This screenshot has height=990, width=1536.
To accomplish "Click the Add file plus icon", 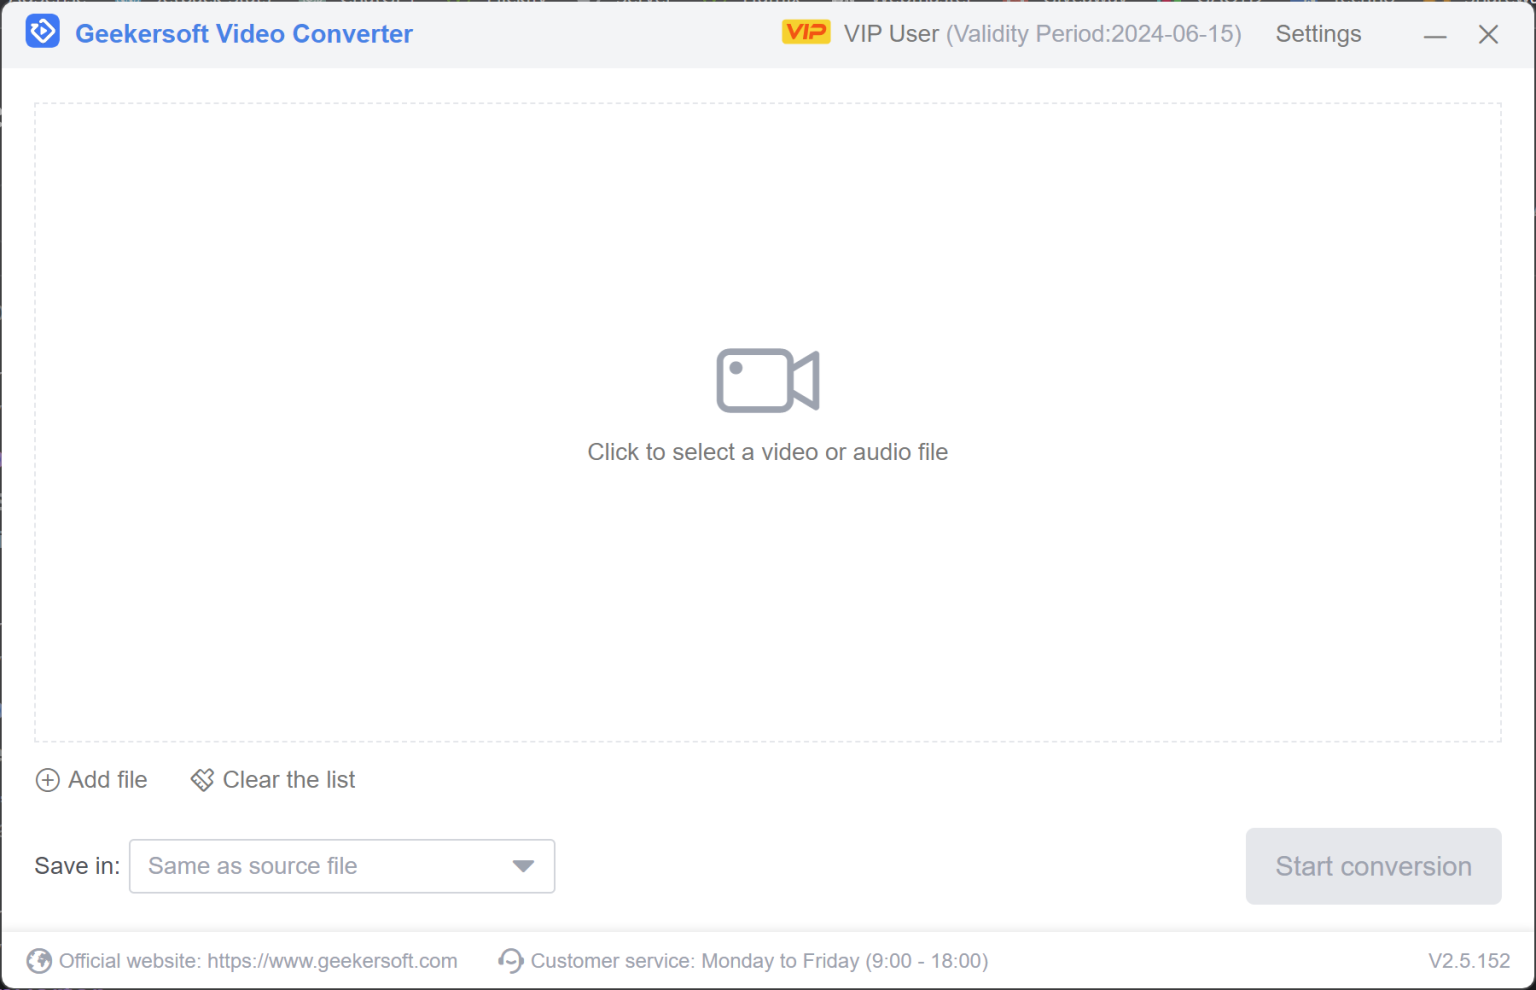I will pyautogui.click(x=47, y=780).
